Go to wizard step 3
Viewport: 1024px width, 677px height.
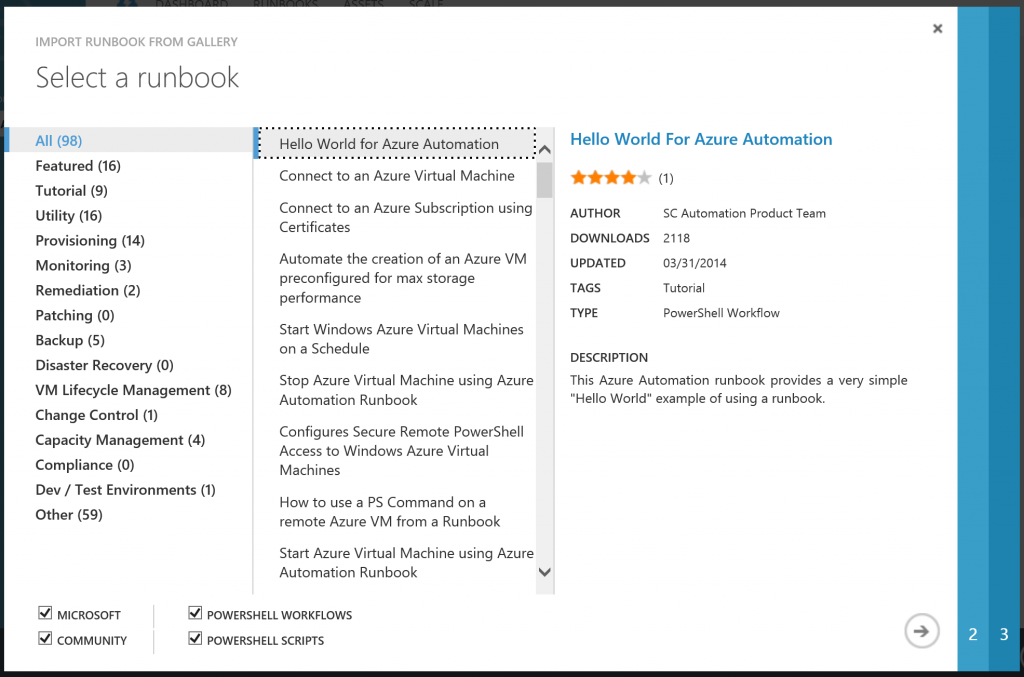pyautogui.click(x=1004, y=634)
